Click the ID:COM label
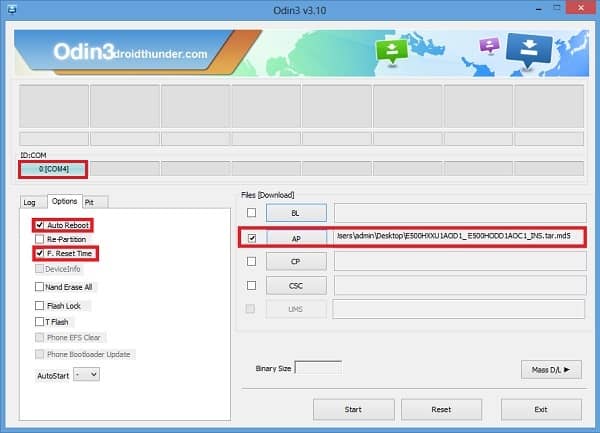600x433 pixels. click(33, 155)
